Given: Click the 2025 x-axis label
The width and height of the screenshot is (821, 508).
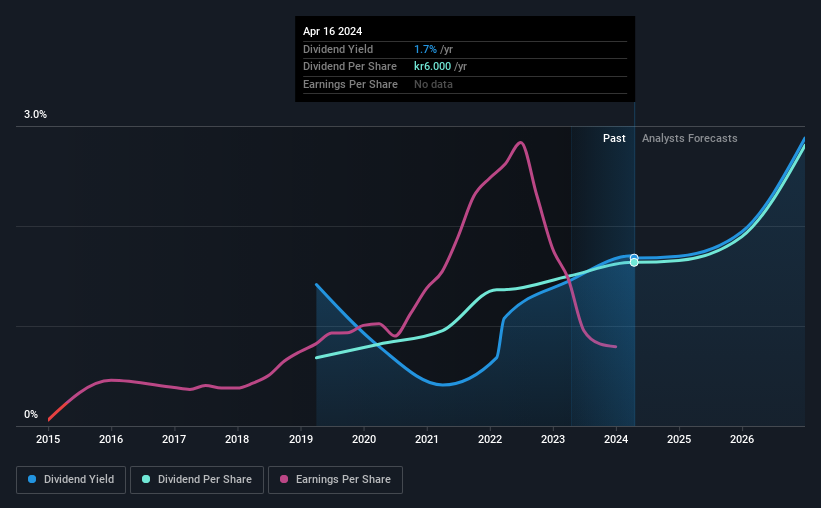Looking at the screenshot, I should point(679,439).
